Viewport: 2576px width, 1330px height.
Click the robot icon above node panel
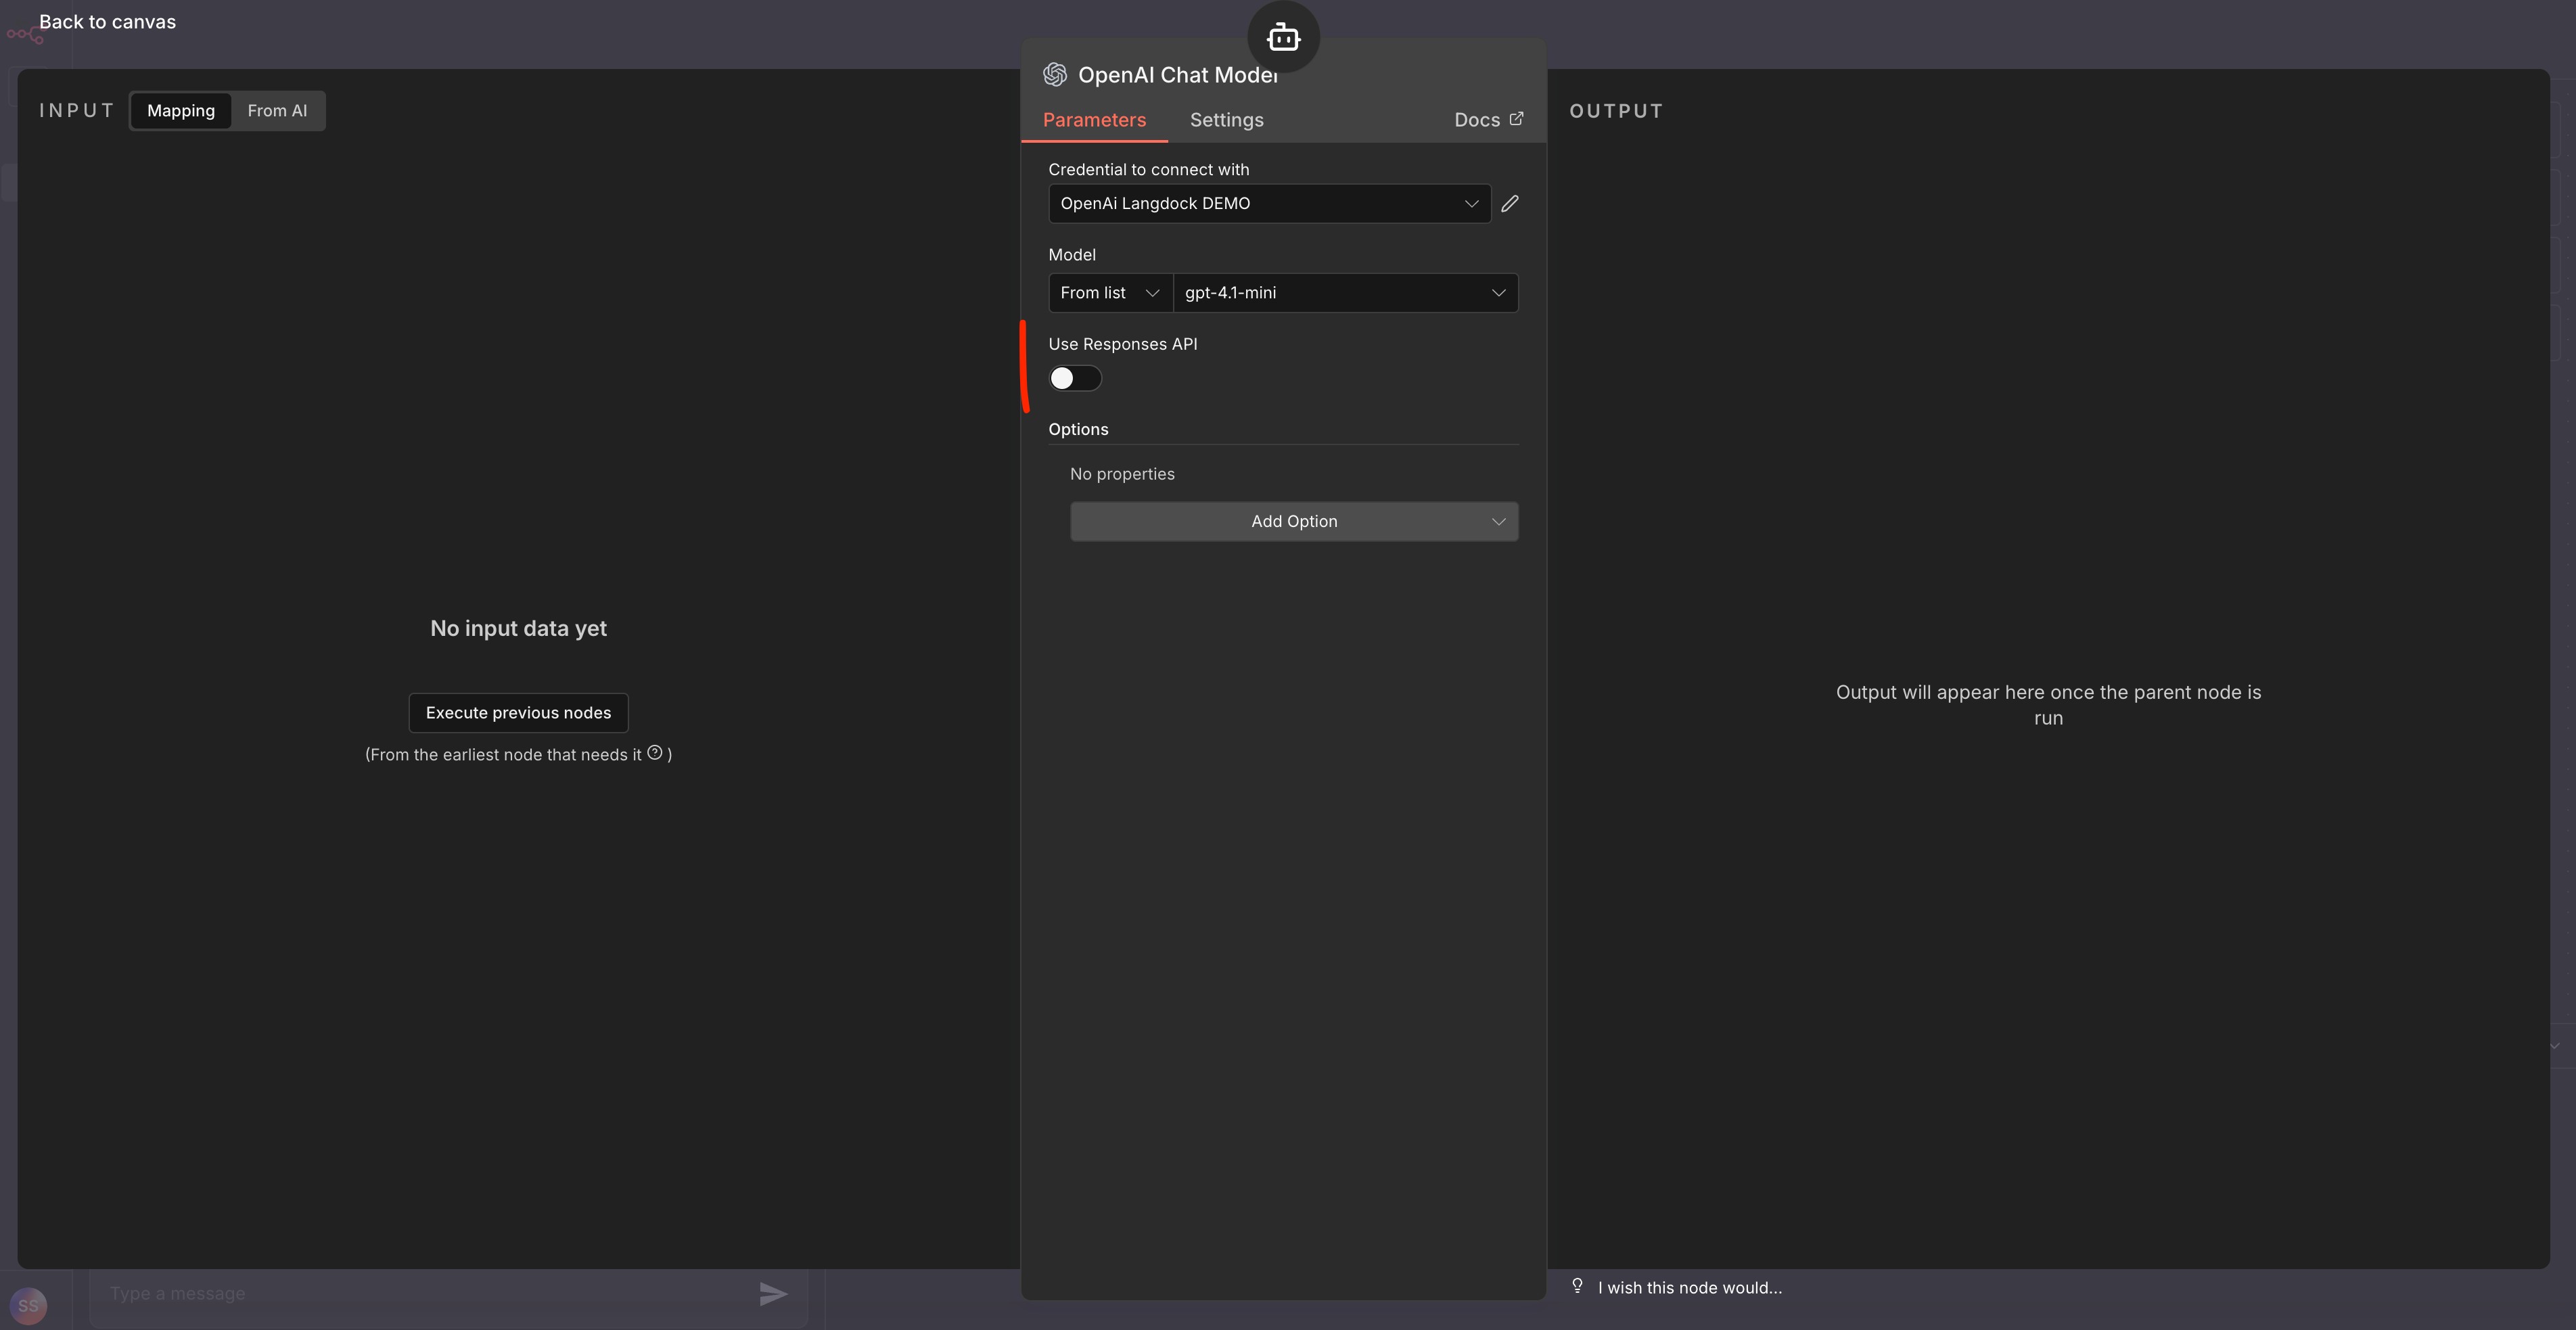pyautogui.click(x=1283, y=38)
